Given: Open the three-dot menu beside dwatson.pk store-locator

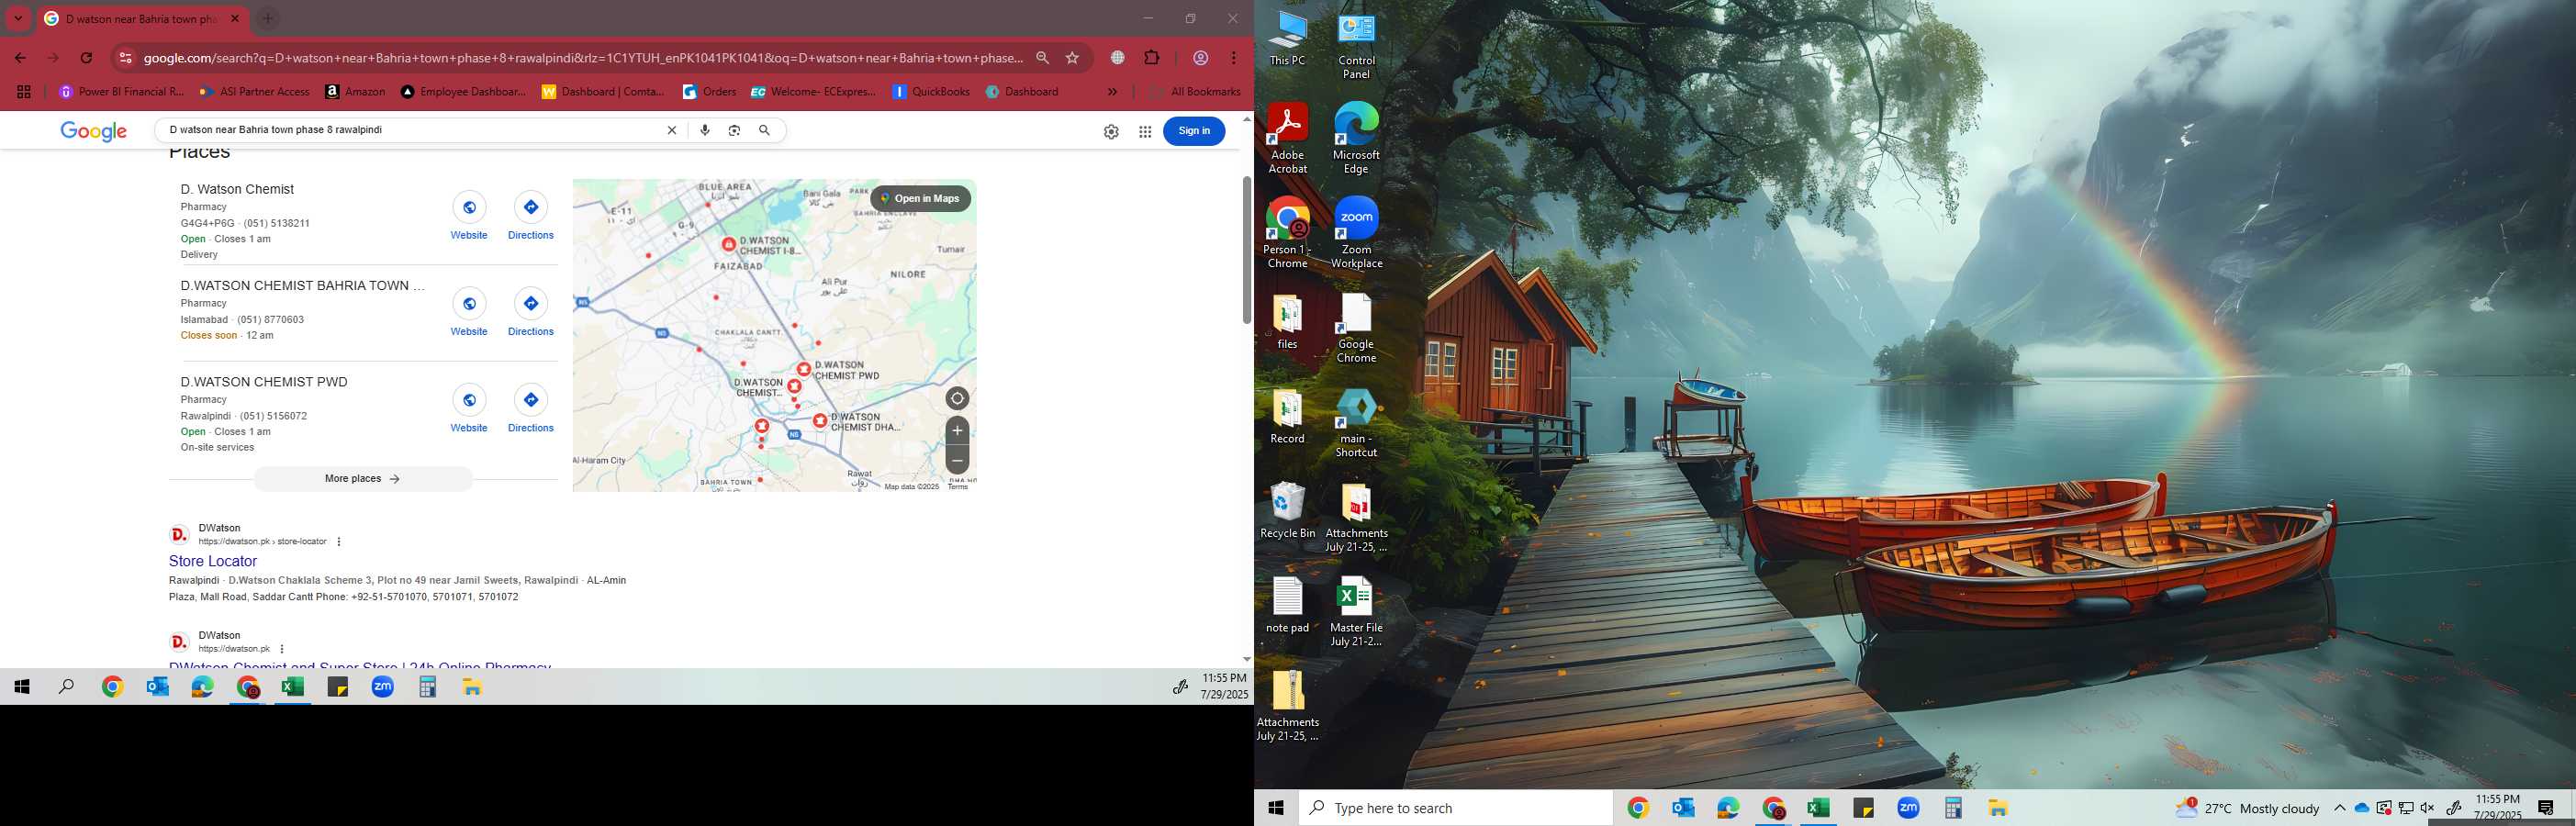Looking at the screenshot, I should tap(339, 542).
